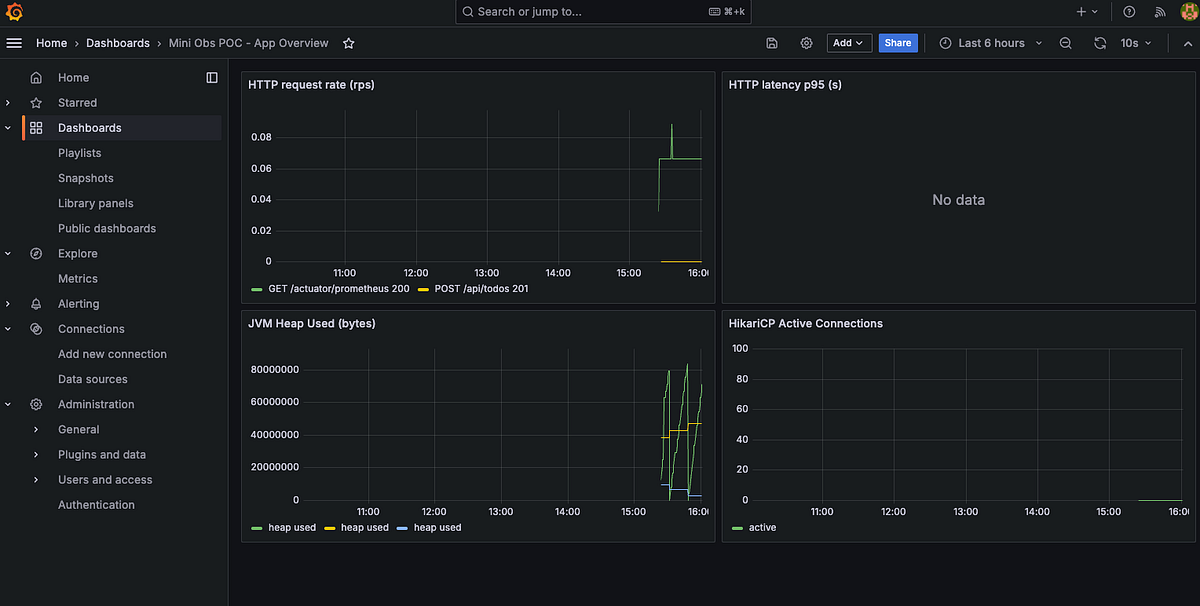The width and height of the screenshot is (1200, 606).
Task: Open Playlists in the sidebar
Action: tap(80, 153)
